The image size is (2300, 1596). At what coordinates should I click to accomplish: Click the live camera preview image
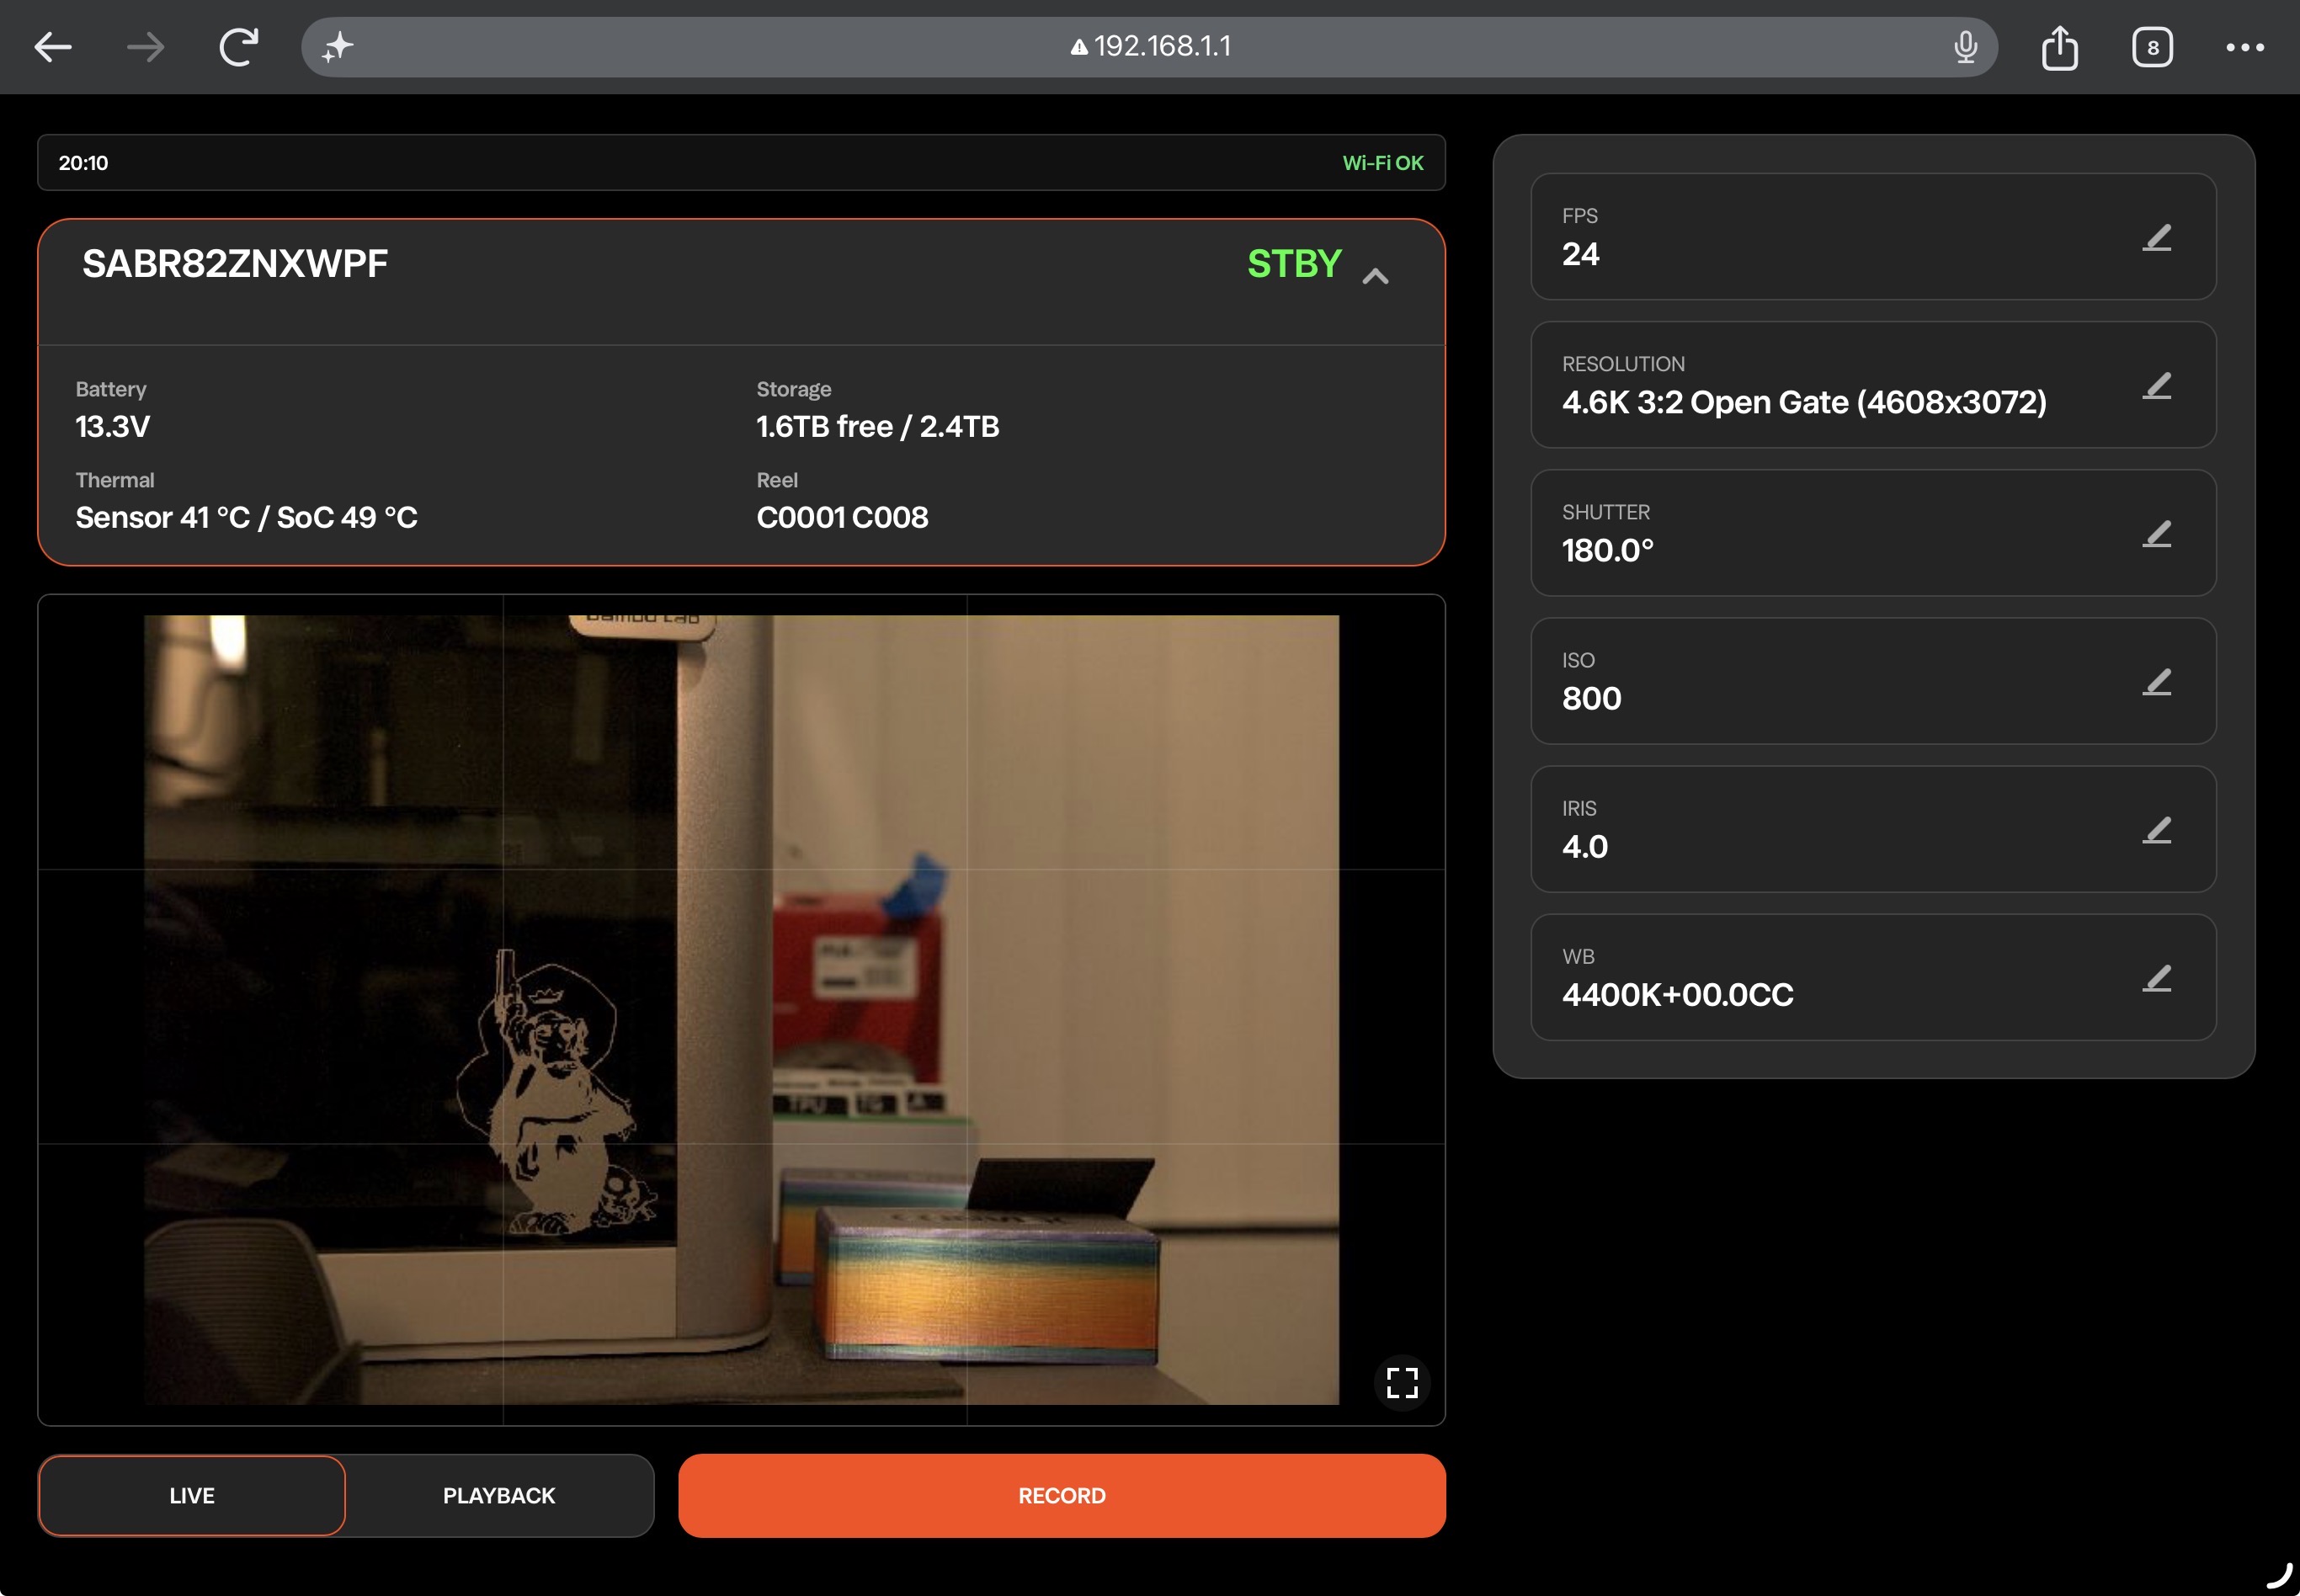click(741, 1009)
